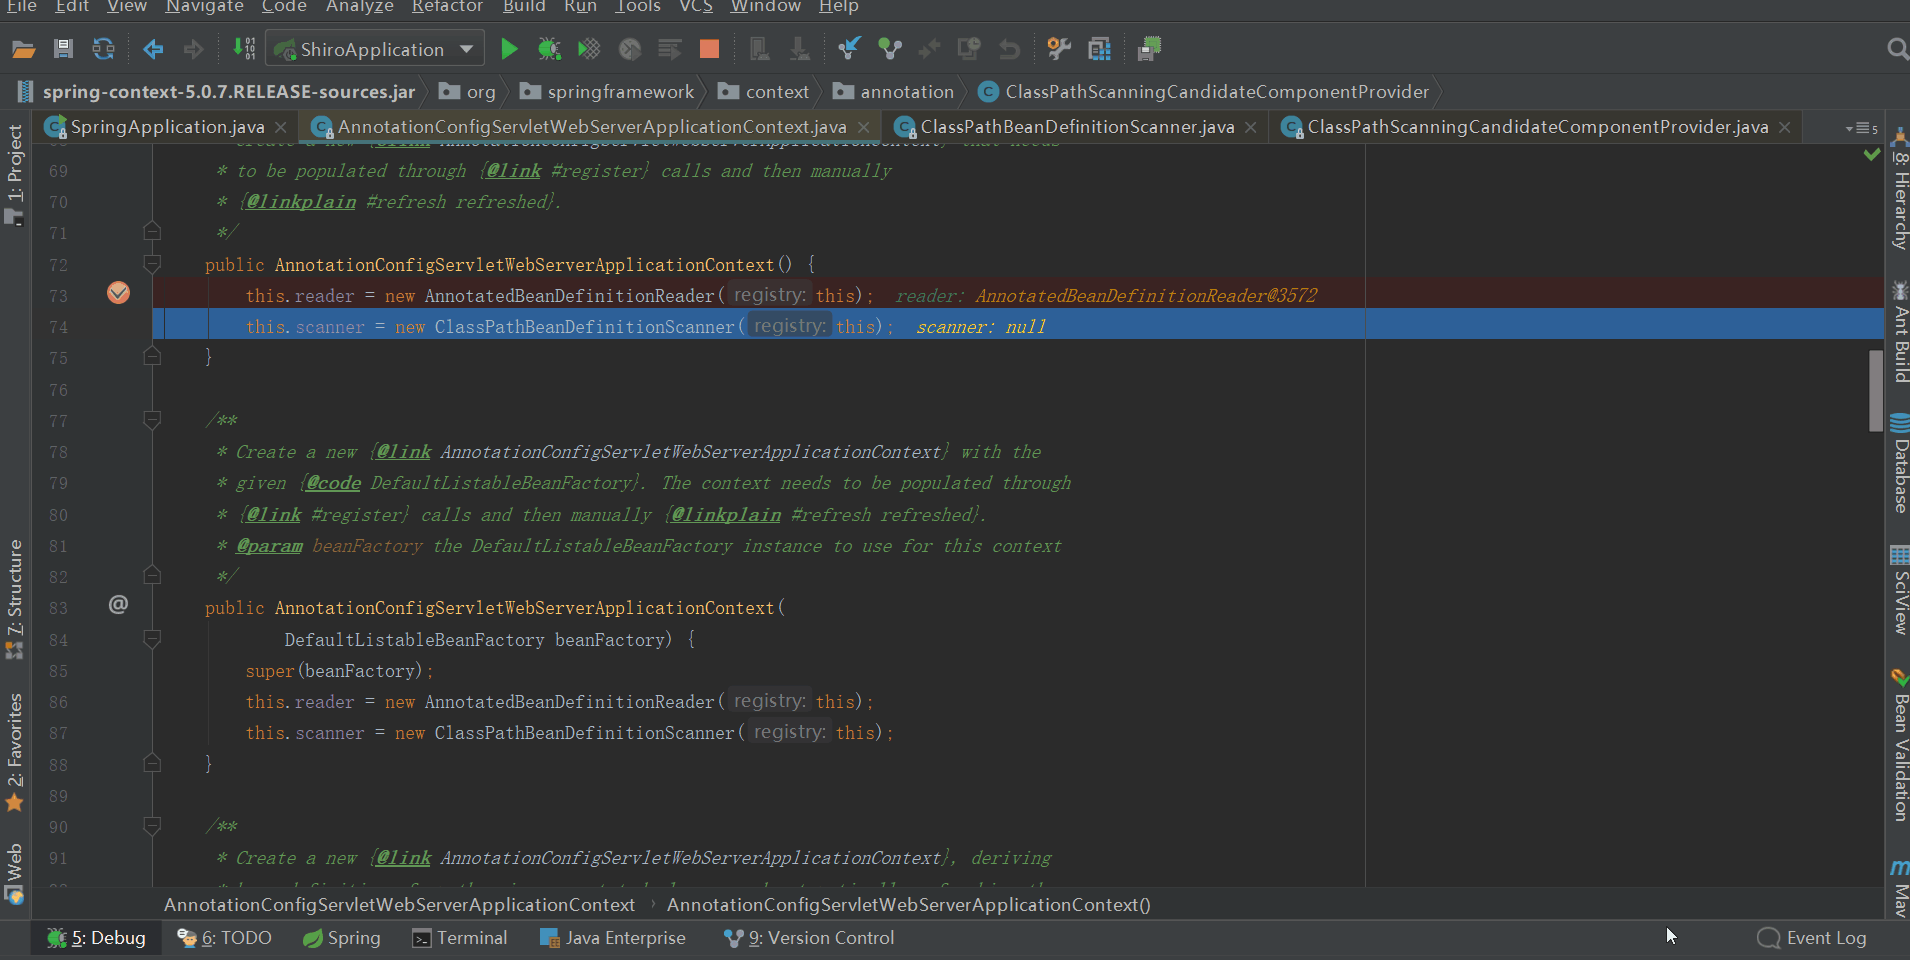Stop the running application

click(709, 49)
